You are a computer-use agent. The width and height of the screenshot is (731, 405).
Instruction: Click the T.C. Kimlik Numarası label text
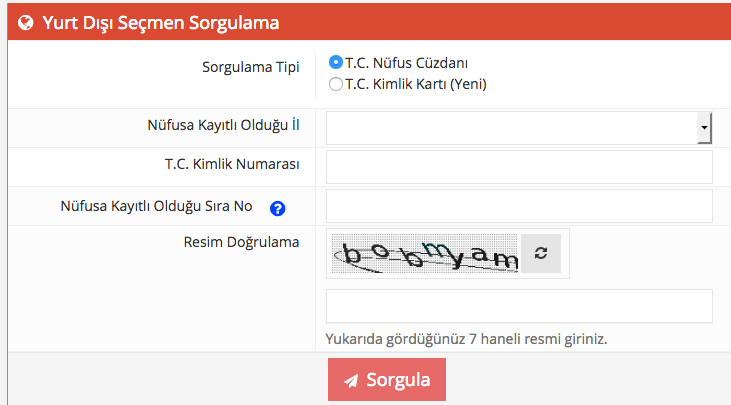pyautogui.click(x=232, y=163)
